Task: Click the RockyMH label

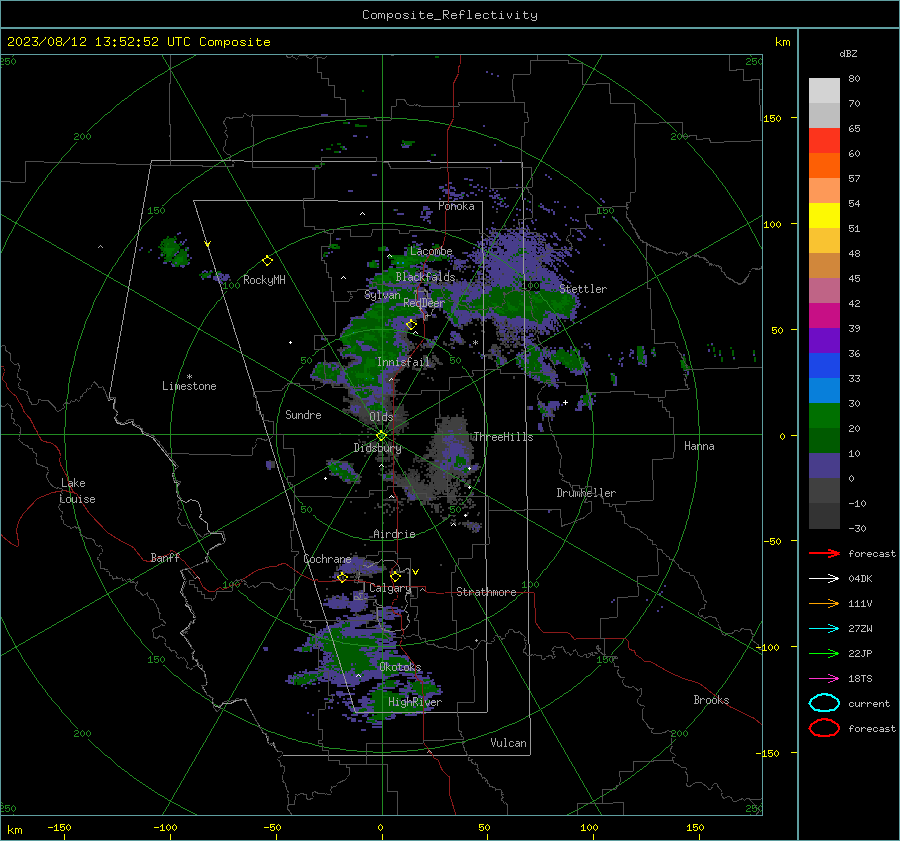Action: [264, 280]
